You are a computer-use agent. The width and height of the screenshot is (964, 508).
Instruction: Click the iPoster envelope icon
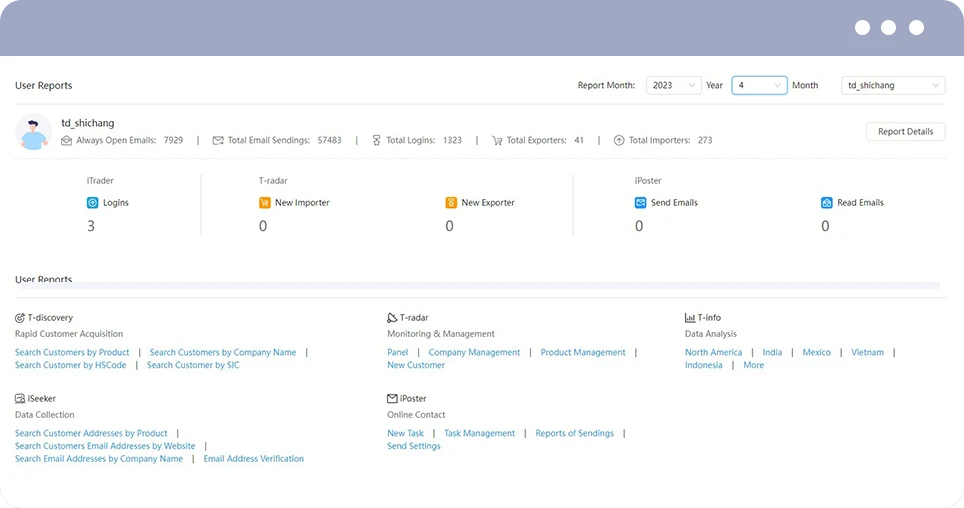click(392, 399)
